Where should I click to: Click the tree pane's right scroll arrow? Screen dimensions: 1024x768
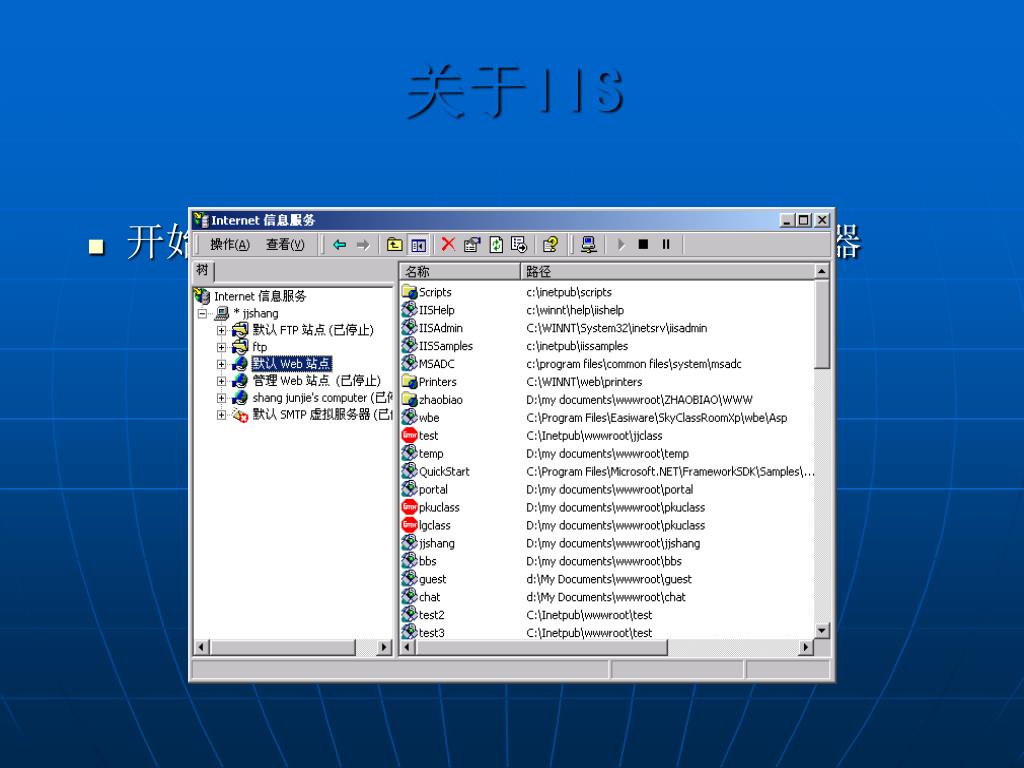tap(384, 647)
